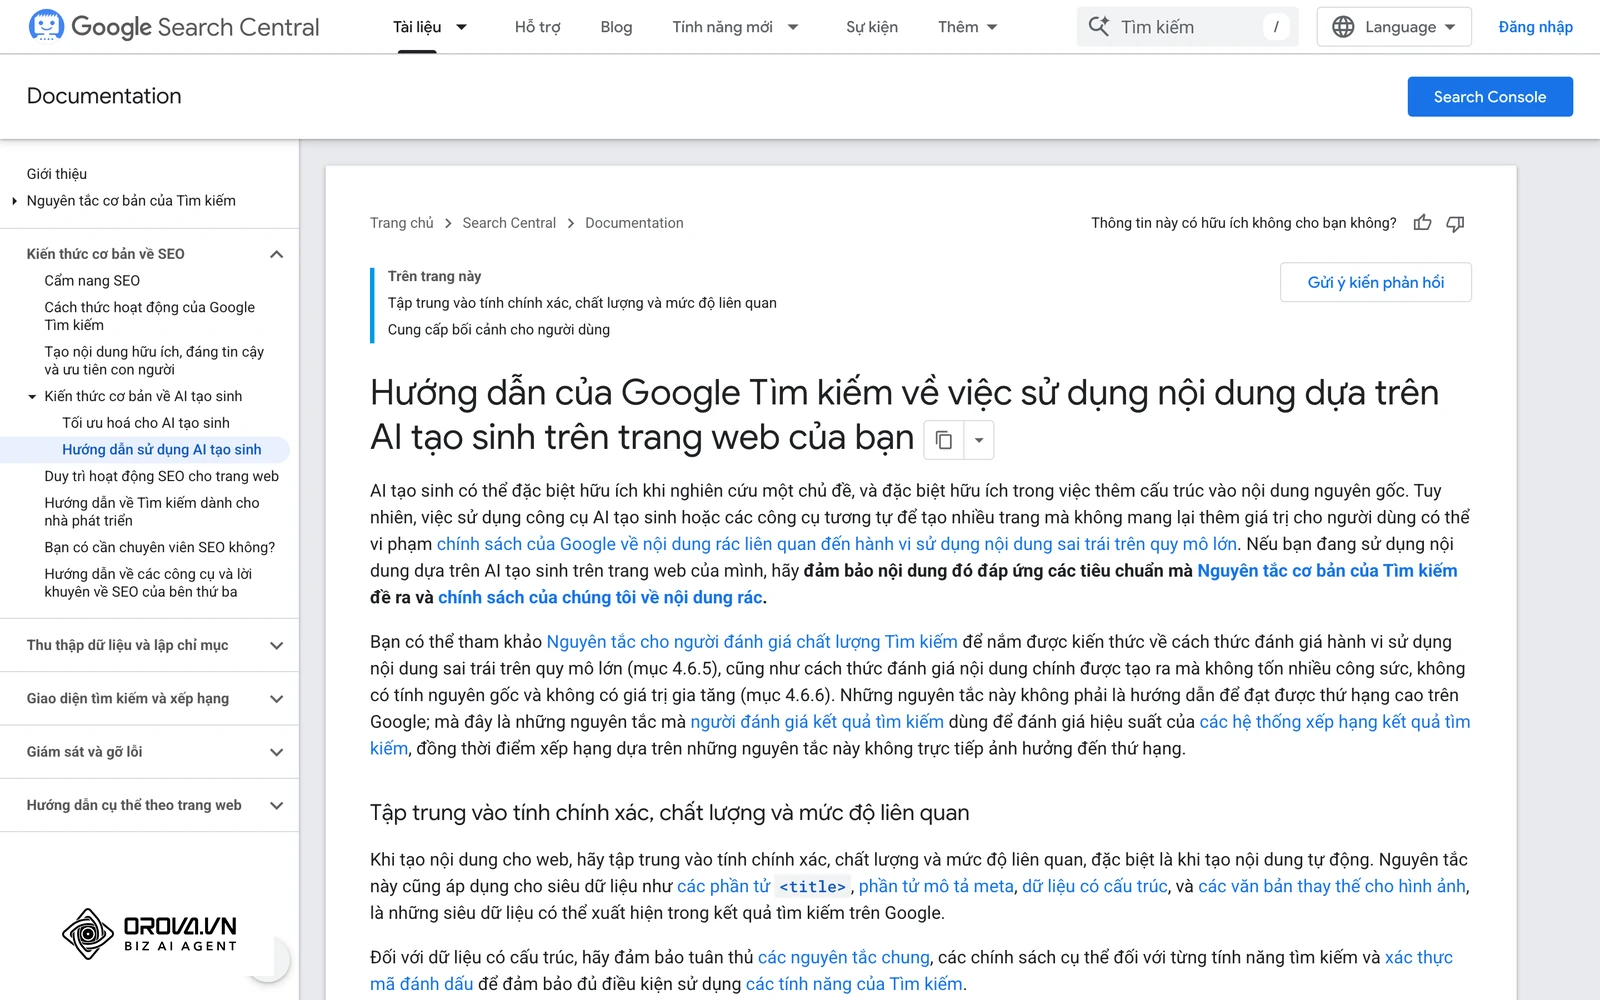Click the thumbs up feedback icon
Viewport: 1600px width, 1000px height.
(x=1422, y=223)
